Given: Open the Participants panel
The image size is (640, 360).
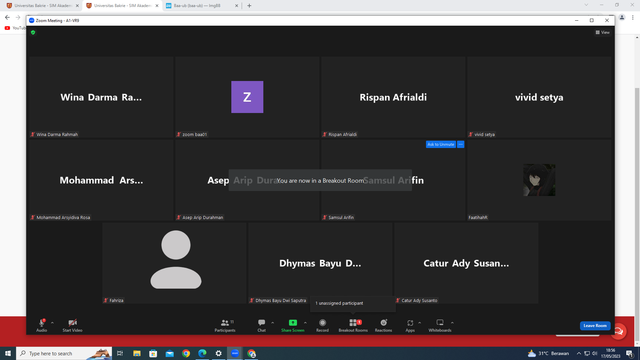Looking at the screenshot, I should pyautogui.click(x=225, y=325).
